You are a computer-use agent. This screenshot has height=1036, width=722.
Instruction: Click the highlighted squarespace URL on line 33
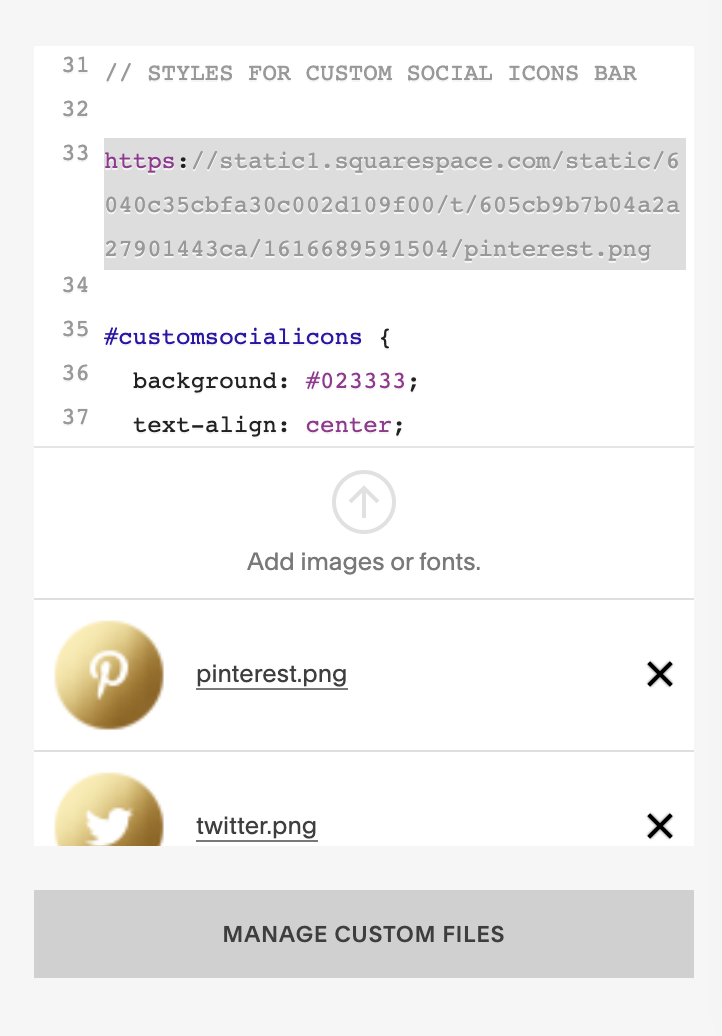click(x=394, y=205)
